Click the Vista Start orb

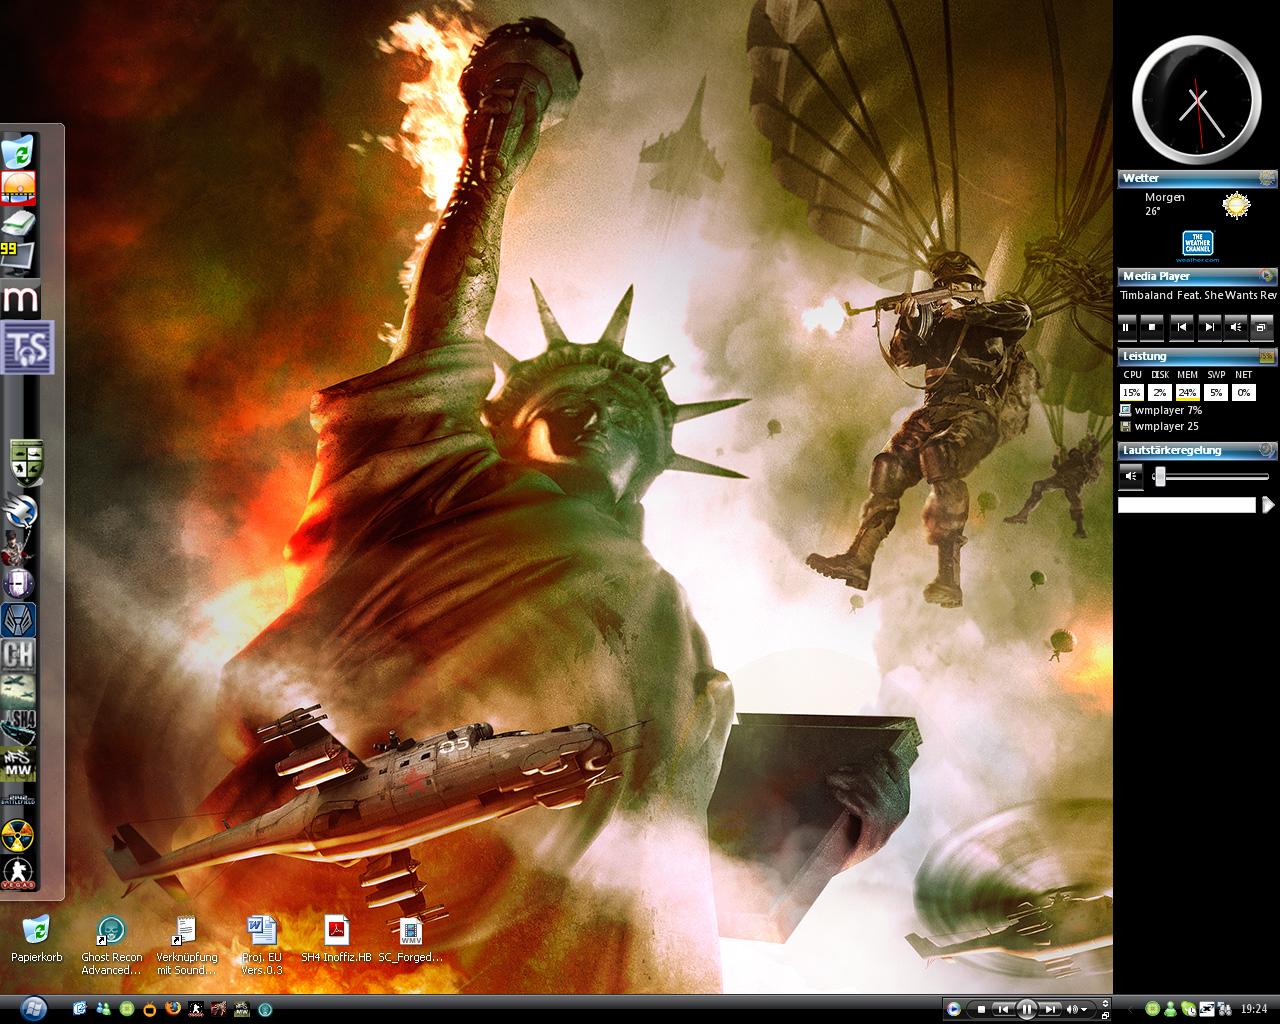33,1008
